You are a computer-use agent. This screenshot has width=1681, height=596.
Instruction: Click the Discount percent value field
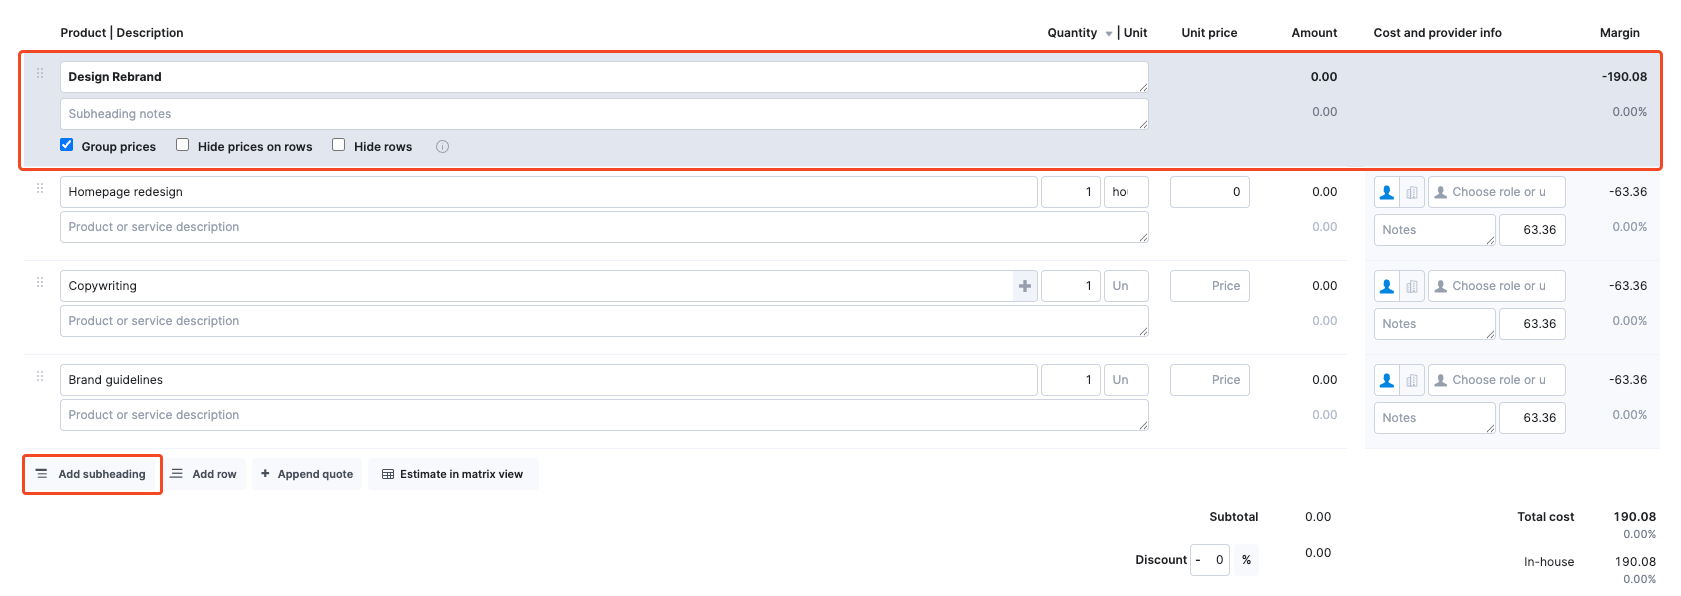click(1217, 560)
